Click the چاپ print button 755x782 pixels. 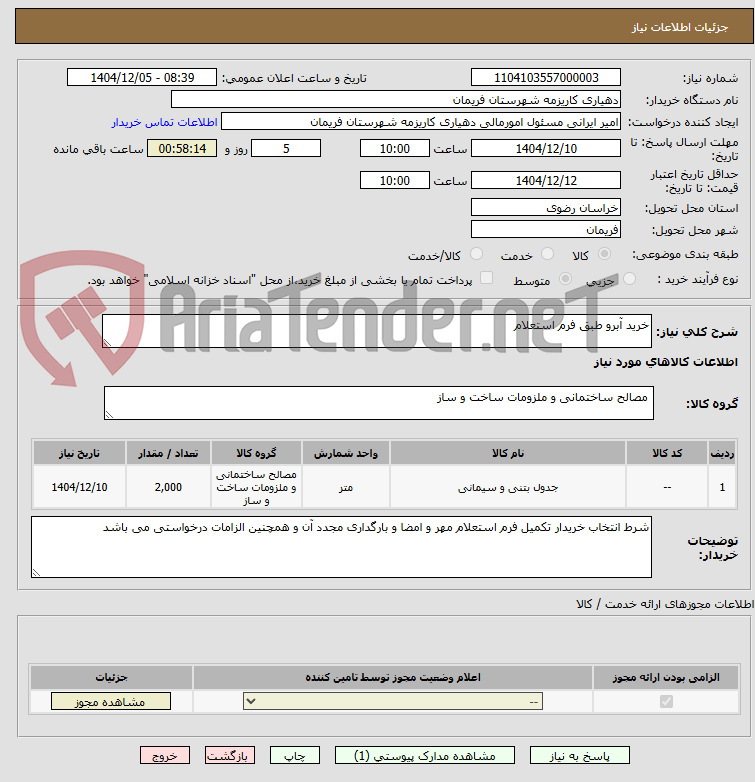pyautogui.click(x=295, y=756)
